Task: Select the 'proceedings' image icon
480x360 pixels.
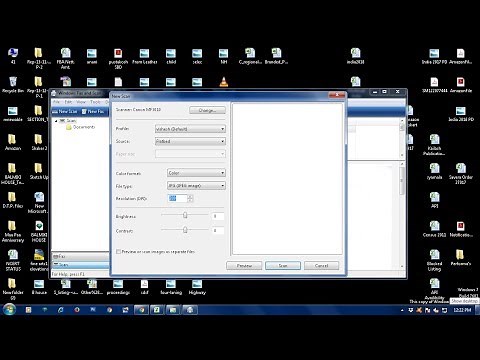Action: point(118,287)
